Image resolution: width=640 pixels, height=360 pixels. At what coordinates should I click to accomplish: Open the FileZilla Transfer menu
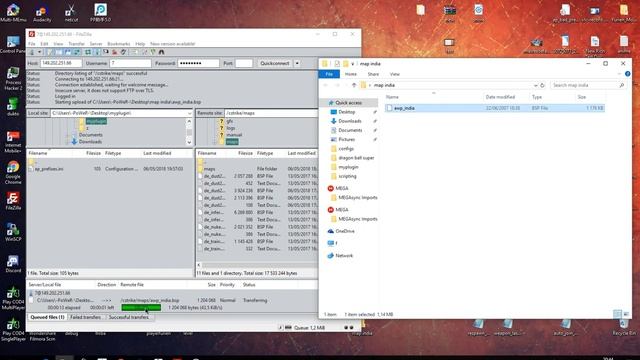pyautogui.click(x=76, y=44)
